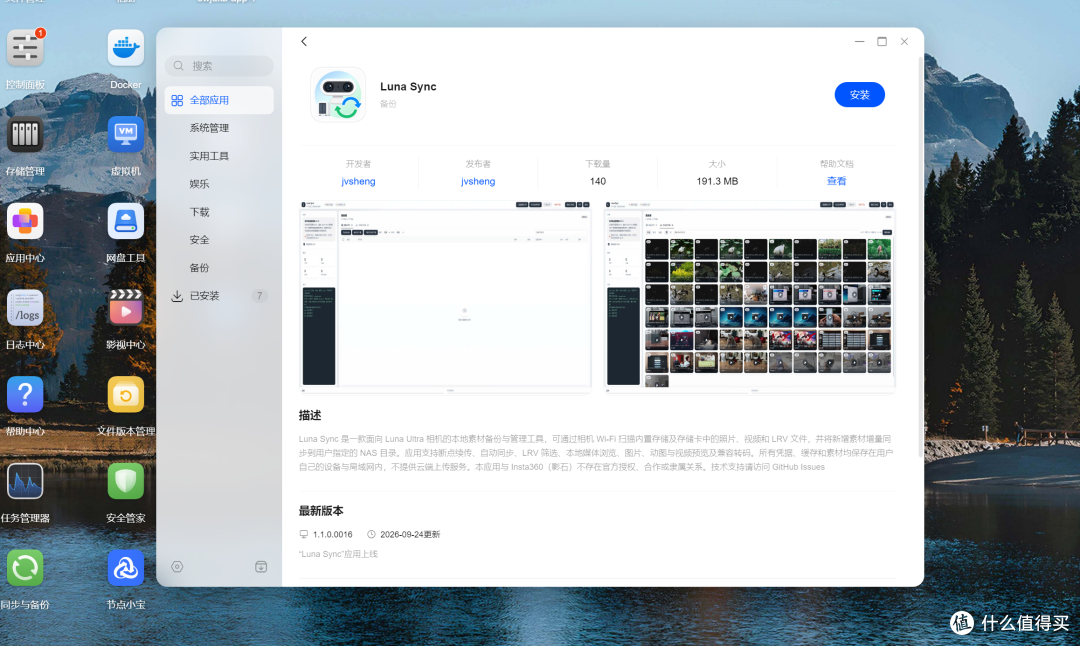Viewport: 1080px width, 646px height.
Task: Click the download count 140
Action: pos(598,181)
